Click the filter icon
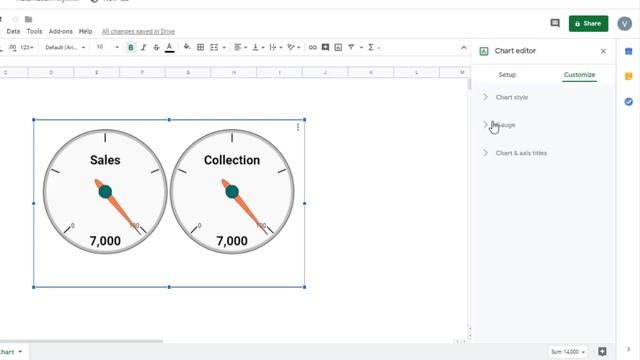Screen dimensions: 640x360 pyautogui.click(x=351, y=47)
